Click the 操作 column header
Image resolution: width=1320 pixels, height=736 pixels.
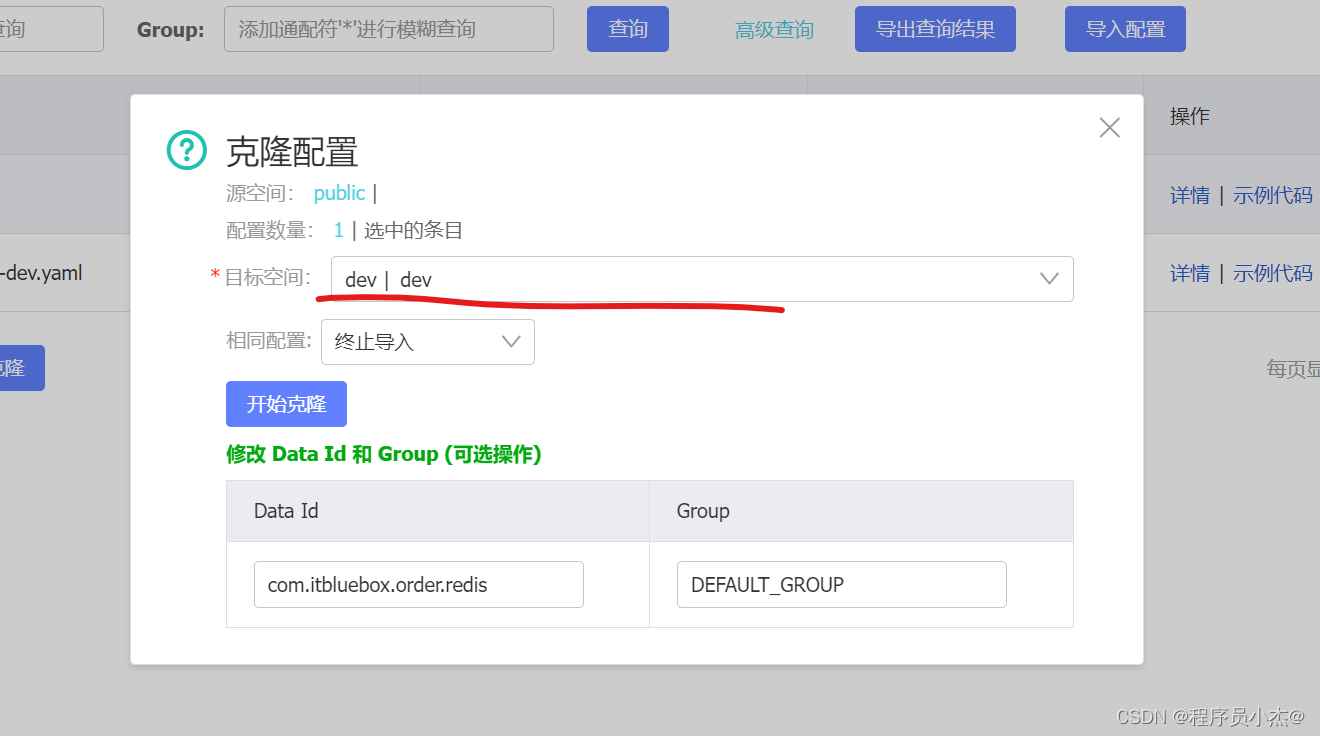[x=1190, y=117]
